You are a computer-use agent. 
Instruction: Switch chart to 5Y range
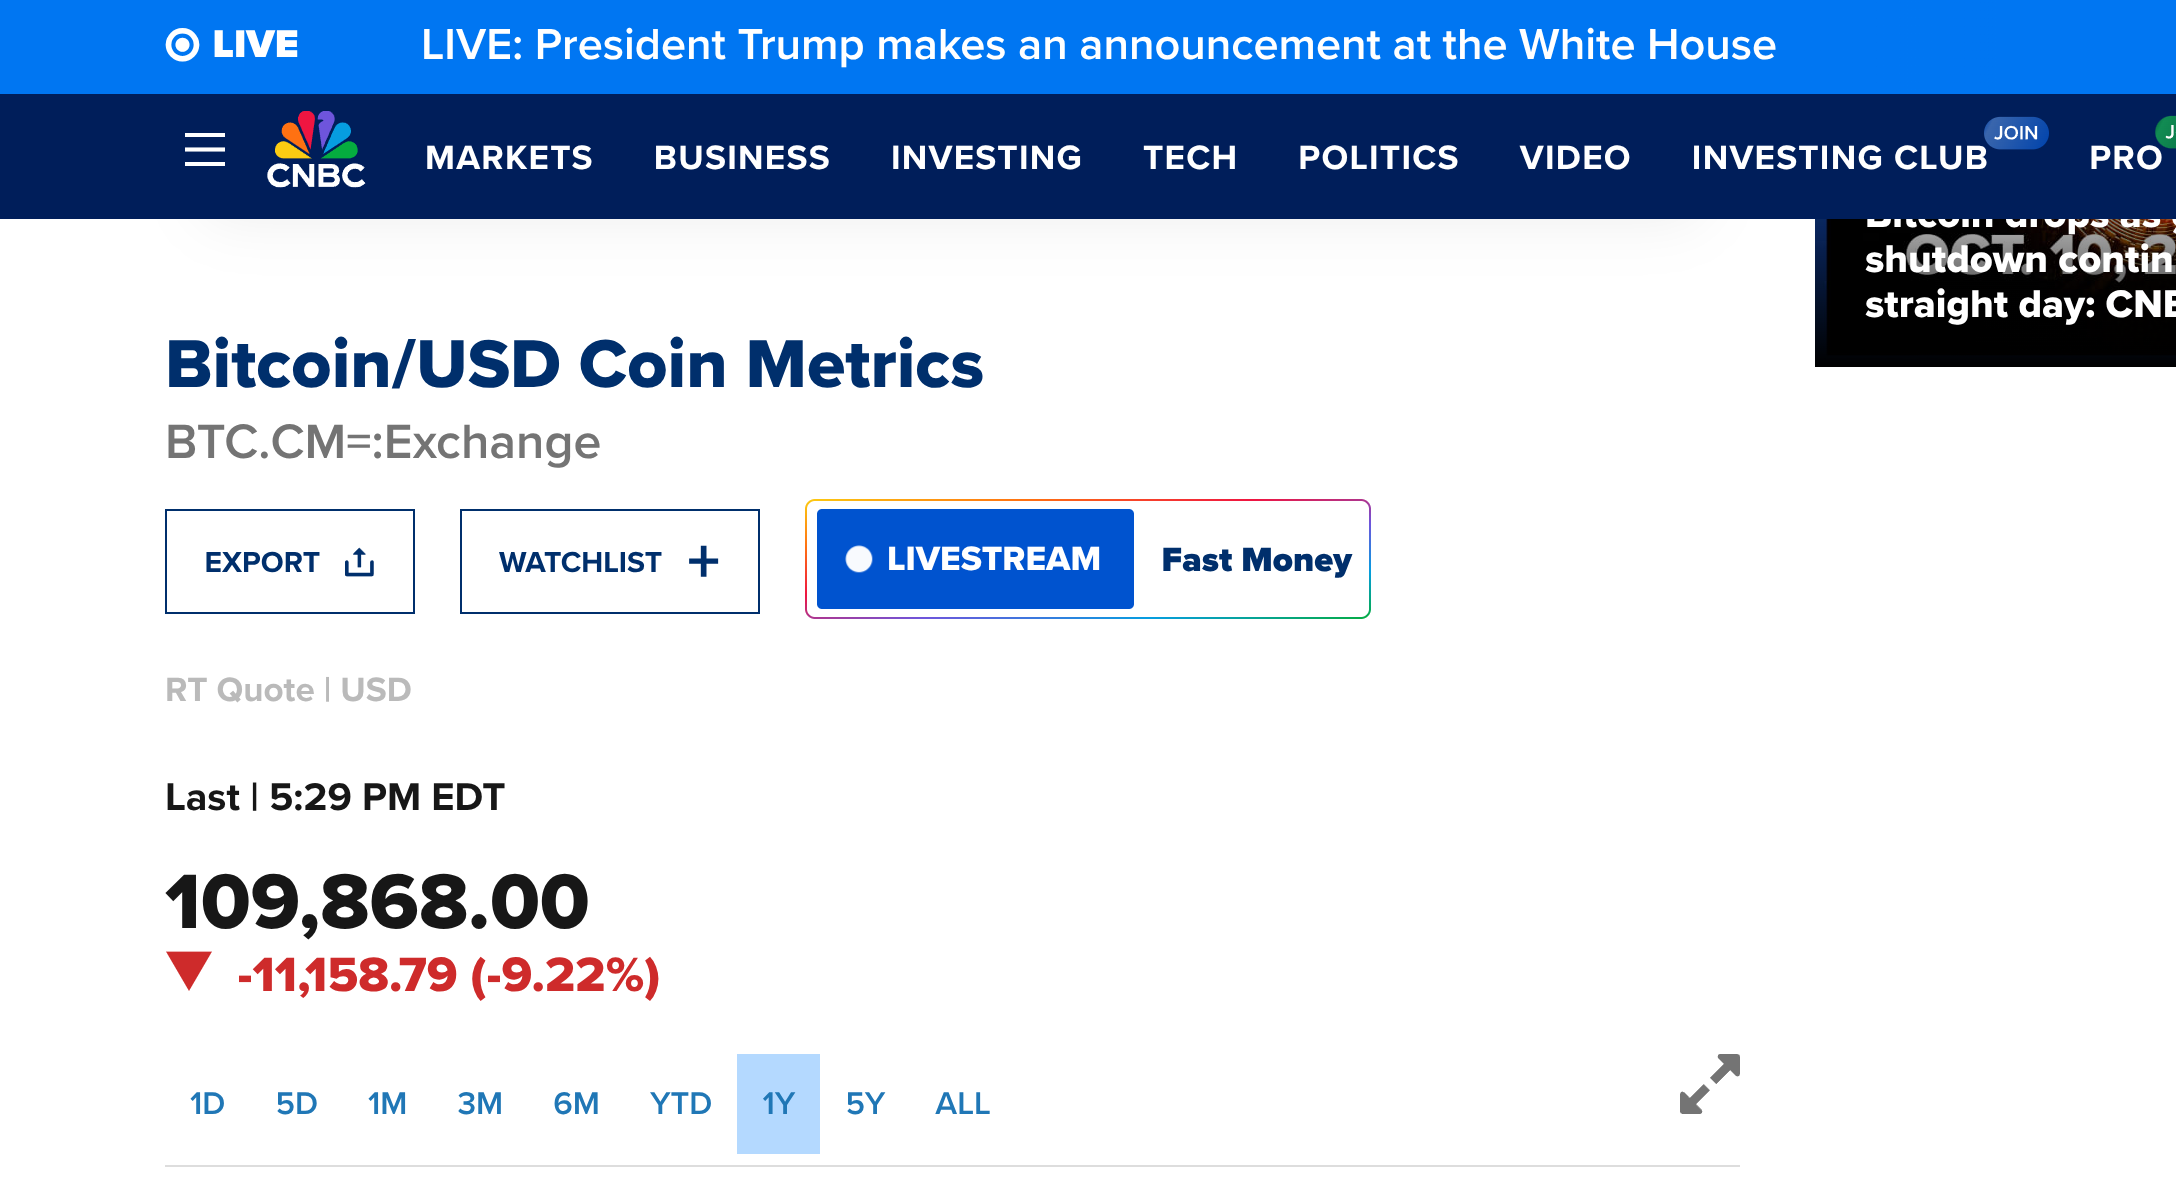865,1104
